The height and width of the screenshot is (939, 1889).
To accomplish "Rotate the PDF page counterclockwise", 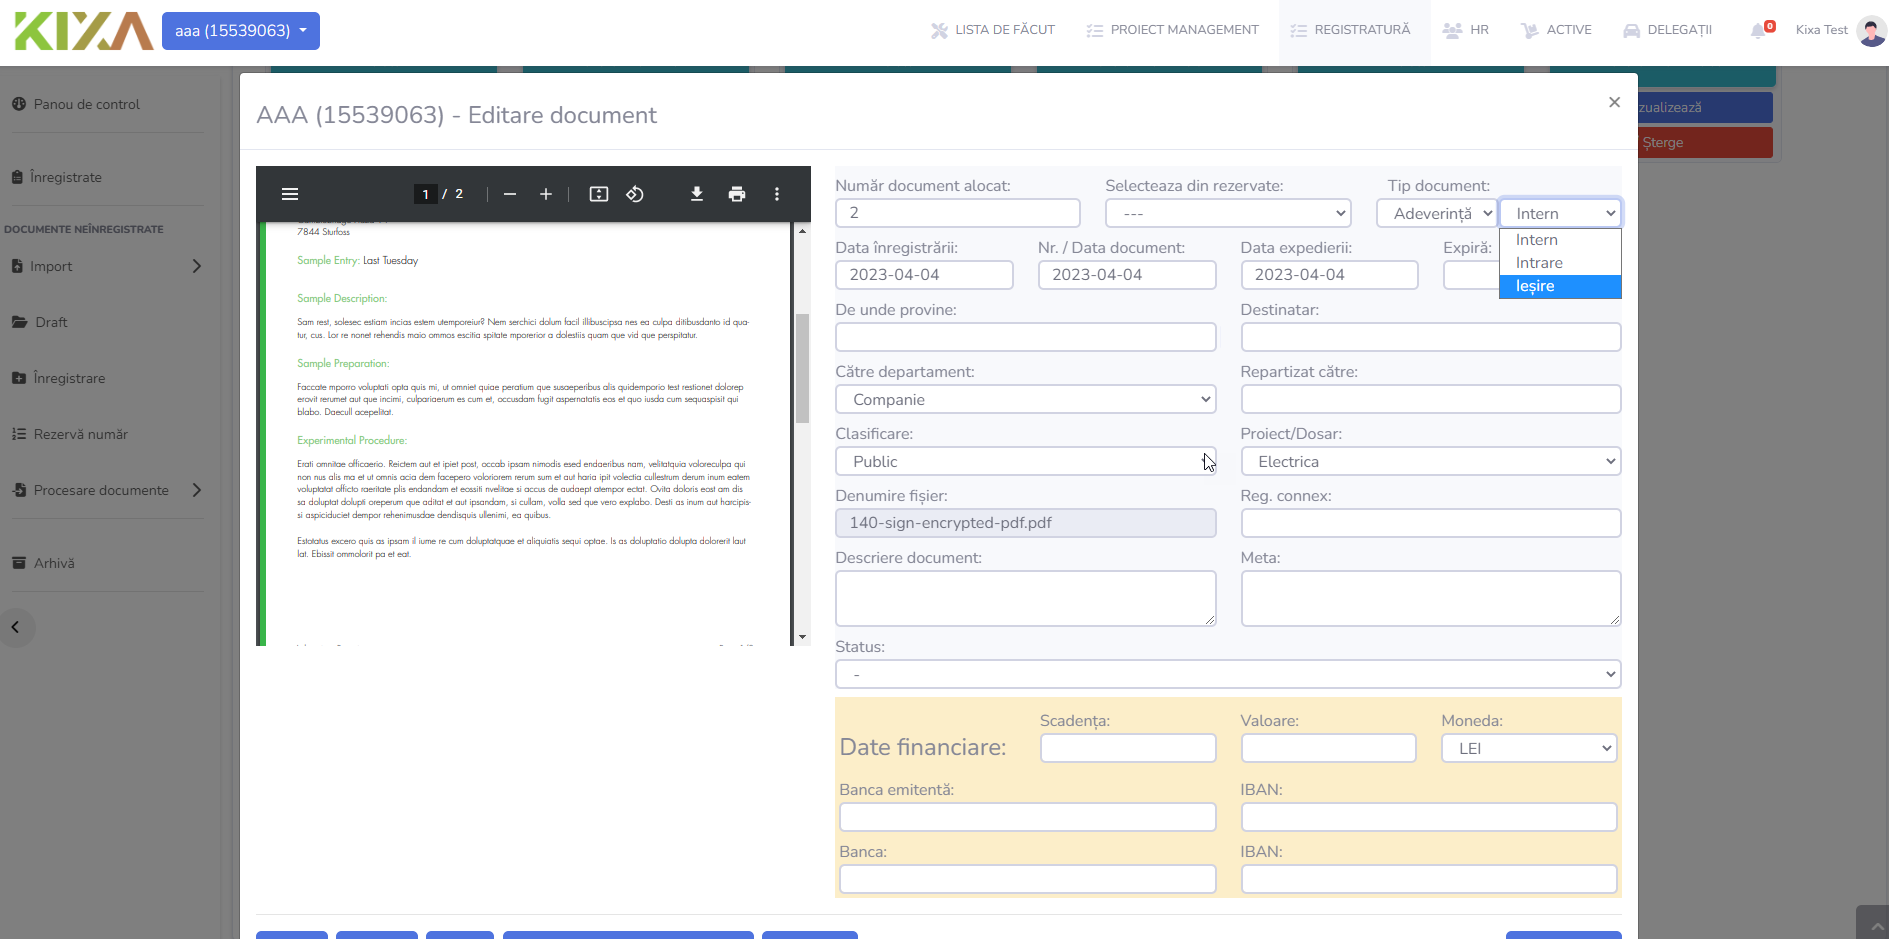I will (x=635, y=194).
